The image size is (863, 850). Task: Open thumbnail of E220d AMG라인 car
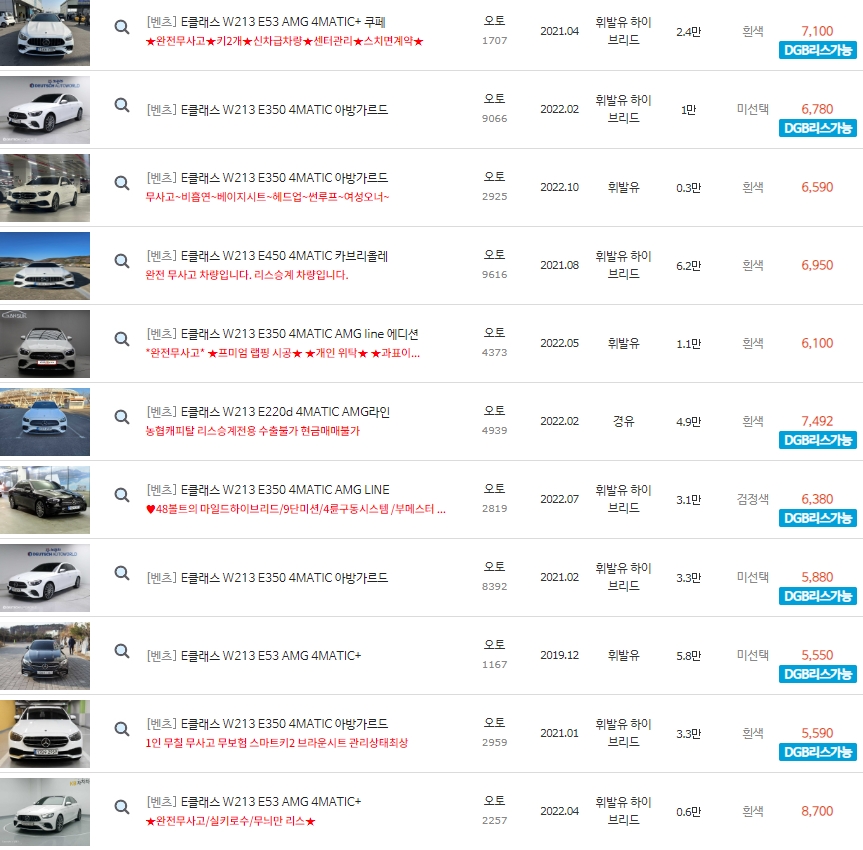click(45, 422)
